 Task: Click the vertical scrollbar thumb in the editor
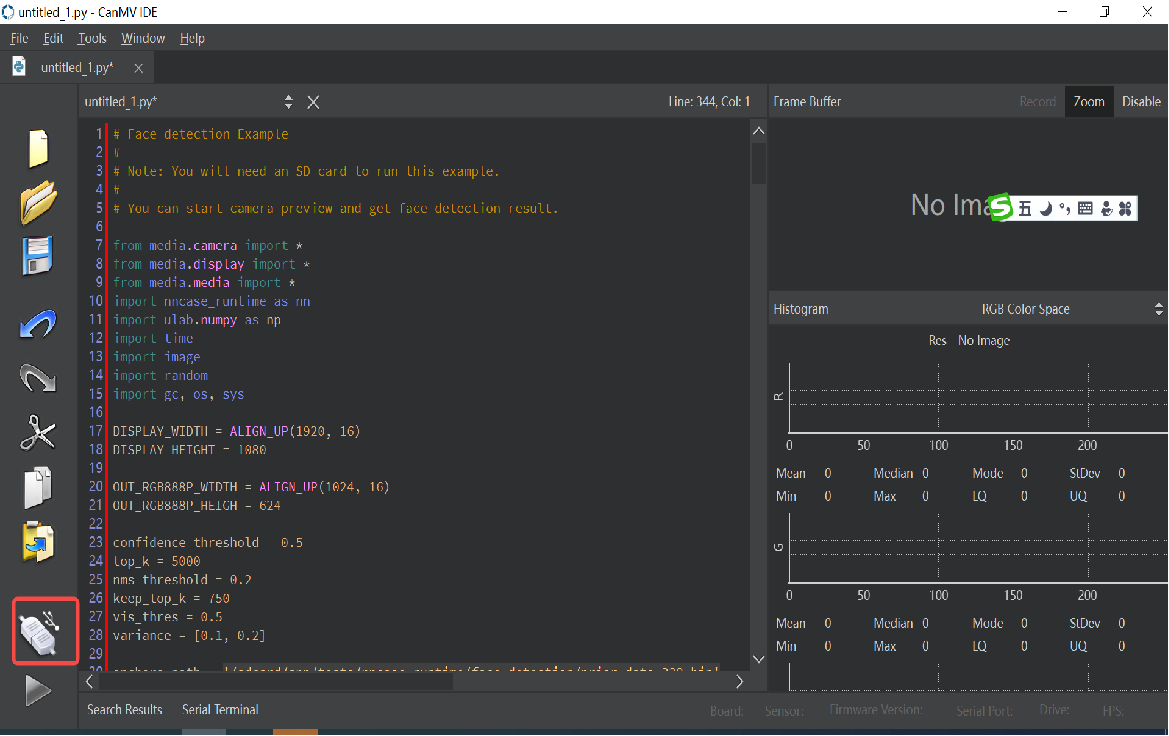(758, 162)
